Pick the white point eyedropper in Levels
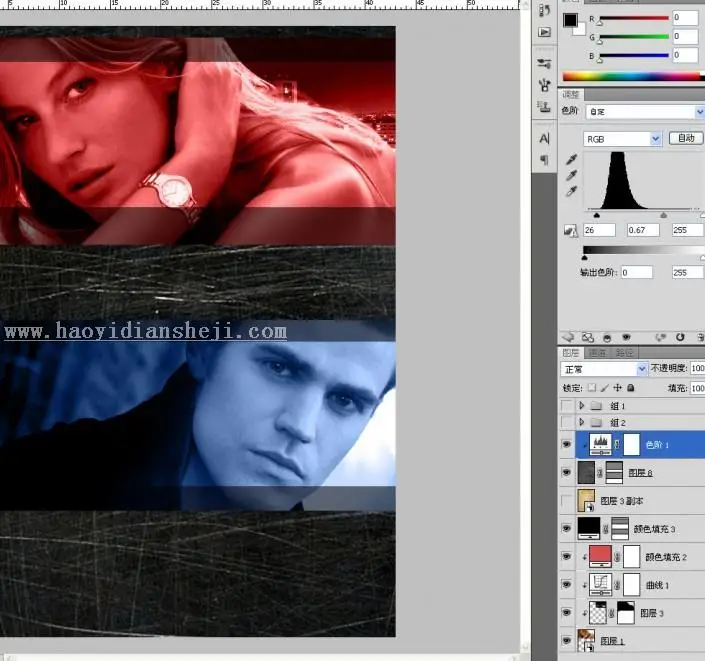 pyautogui.click(x=571, y=192)
